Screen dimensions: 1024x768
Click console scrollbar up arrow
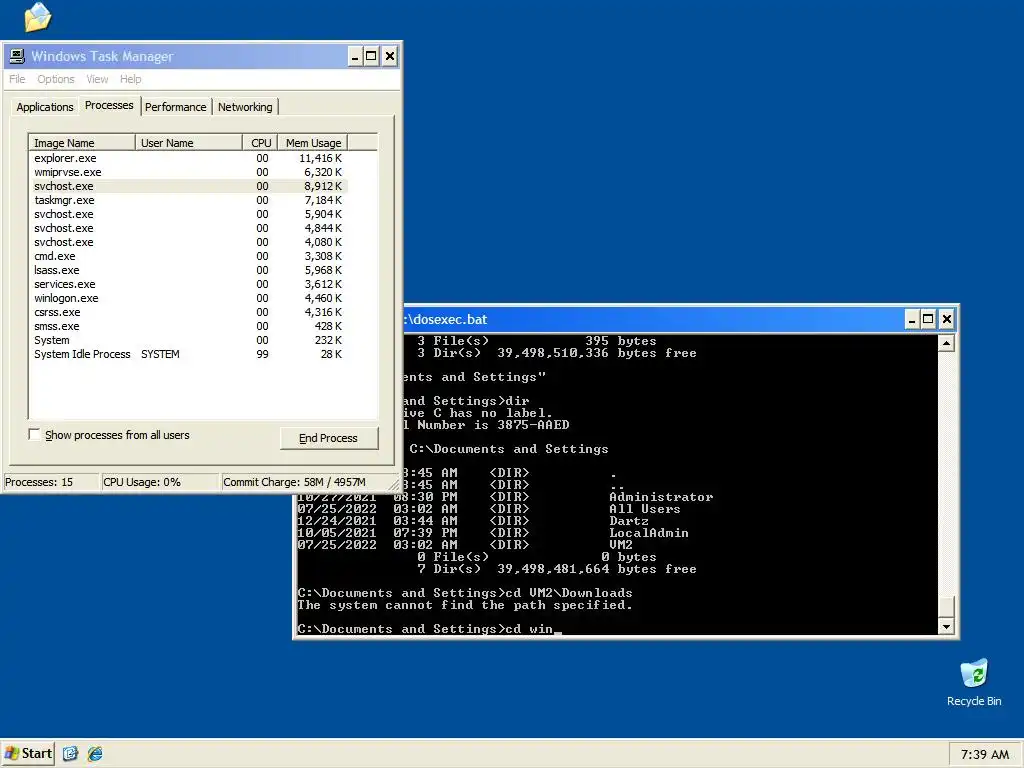946,343
